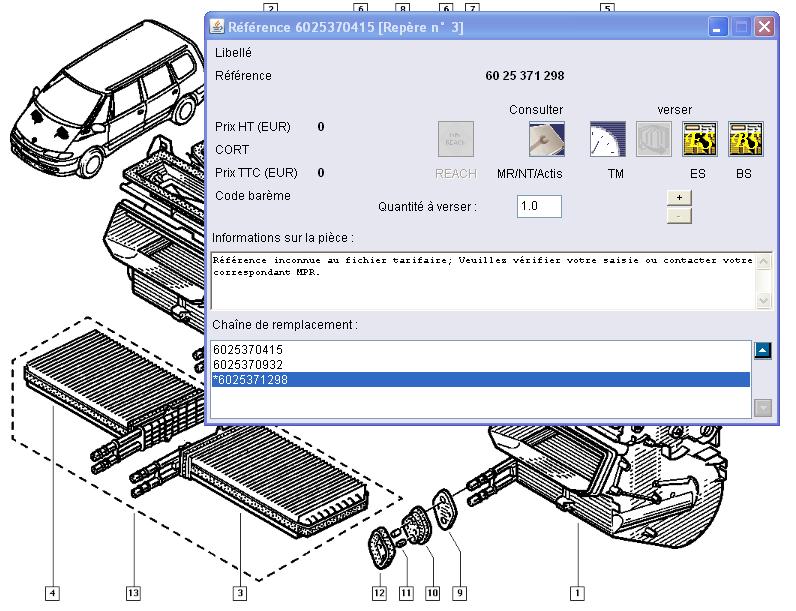Decrease quantity with the minus button
Viewport: 796px width, 611px height.
click(x=679, y=215)
